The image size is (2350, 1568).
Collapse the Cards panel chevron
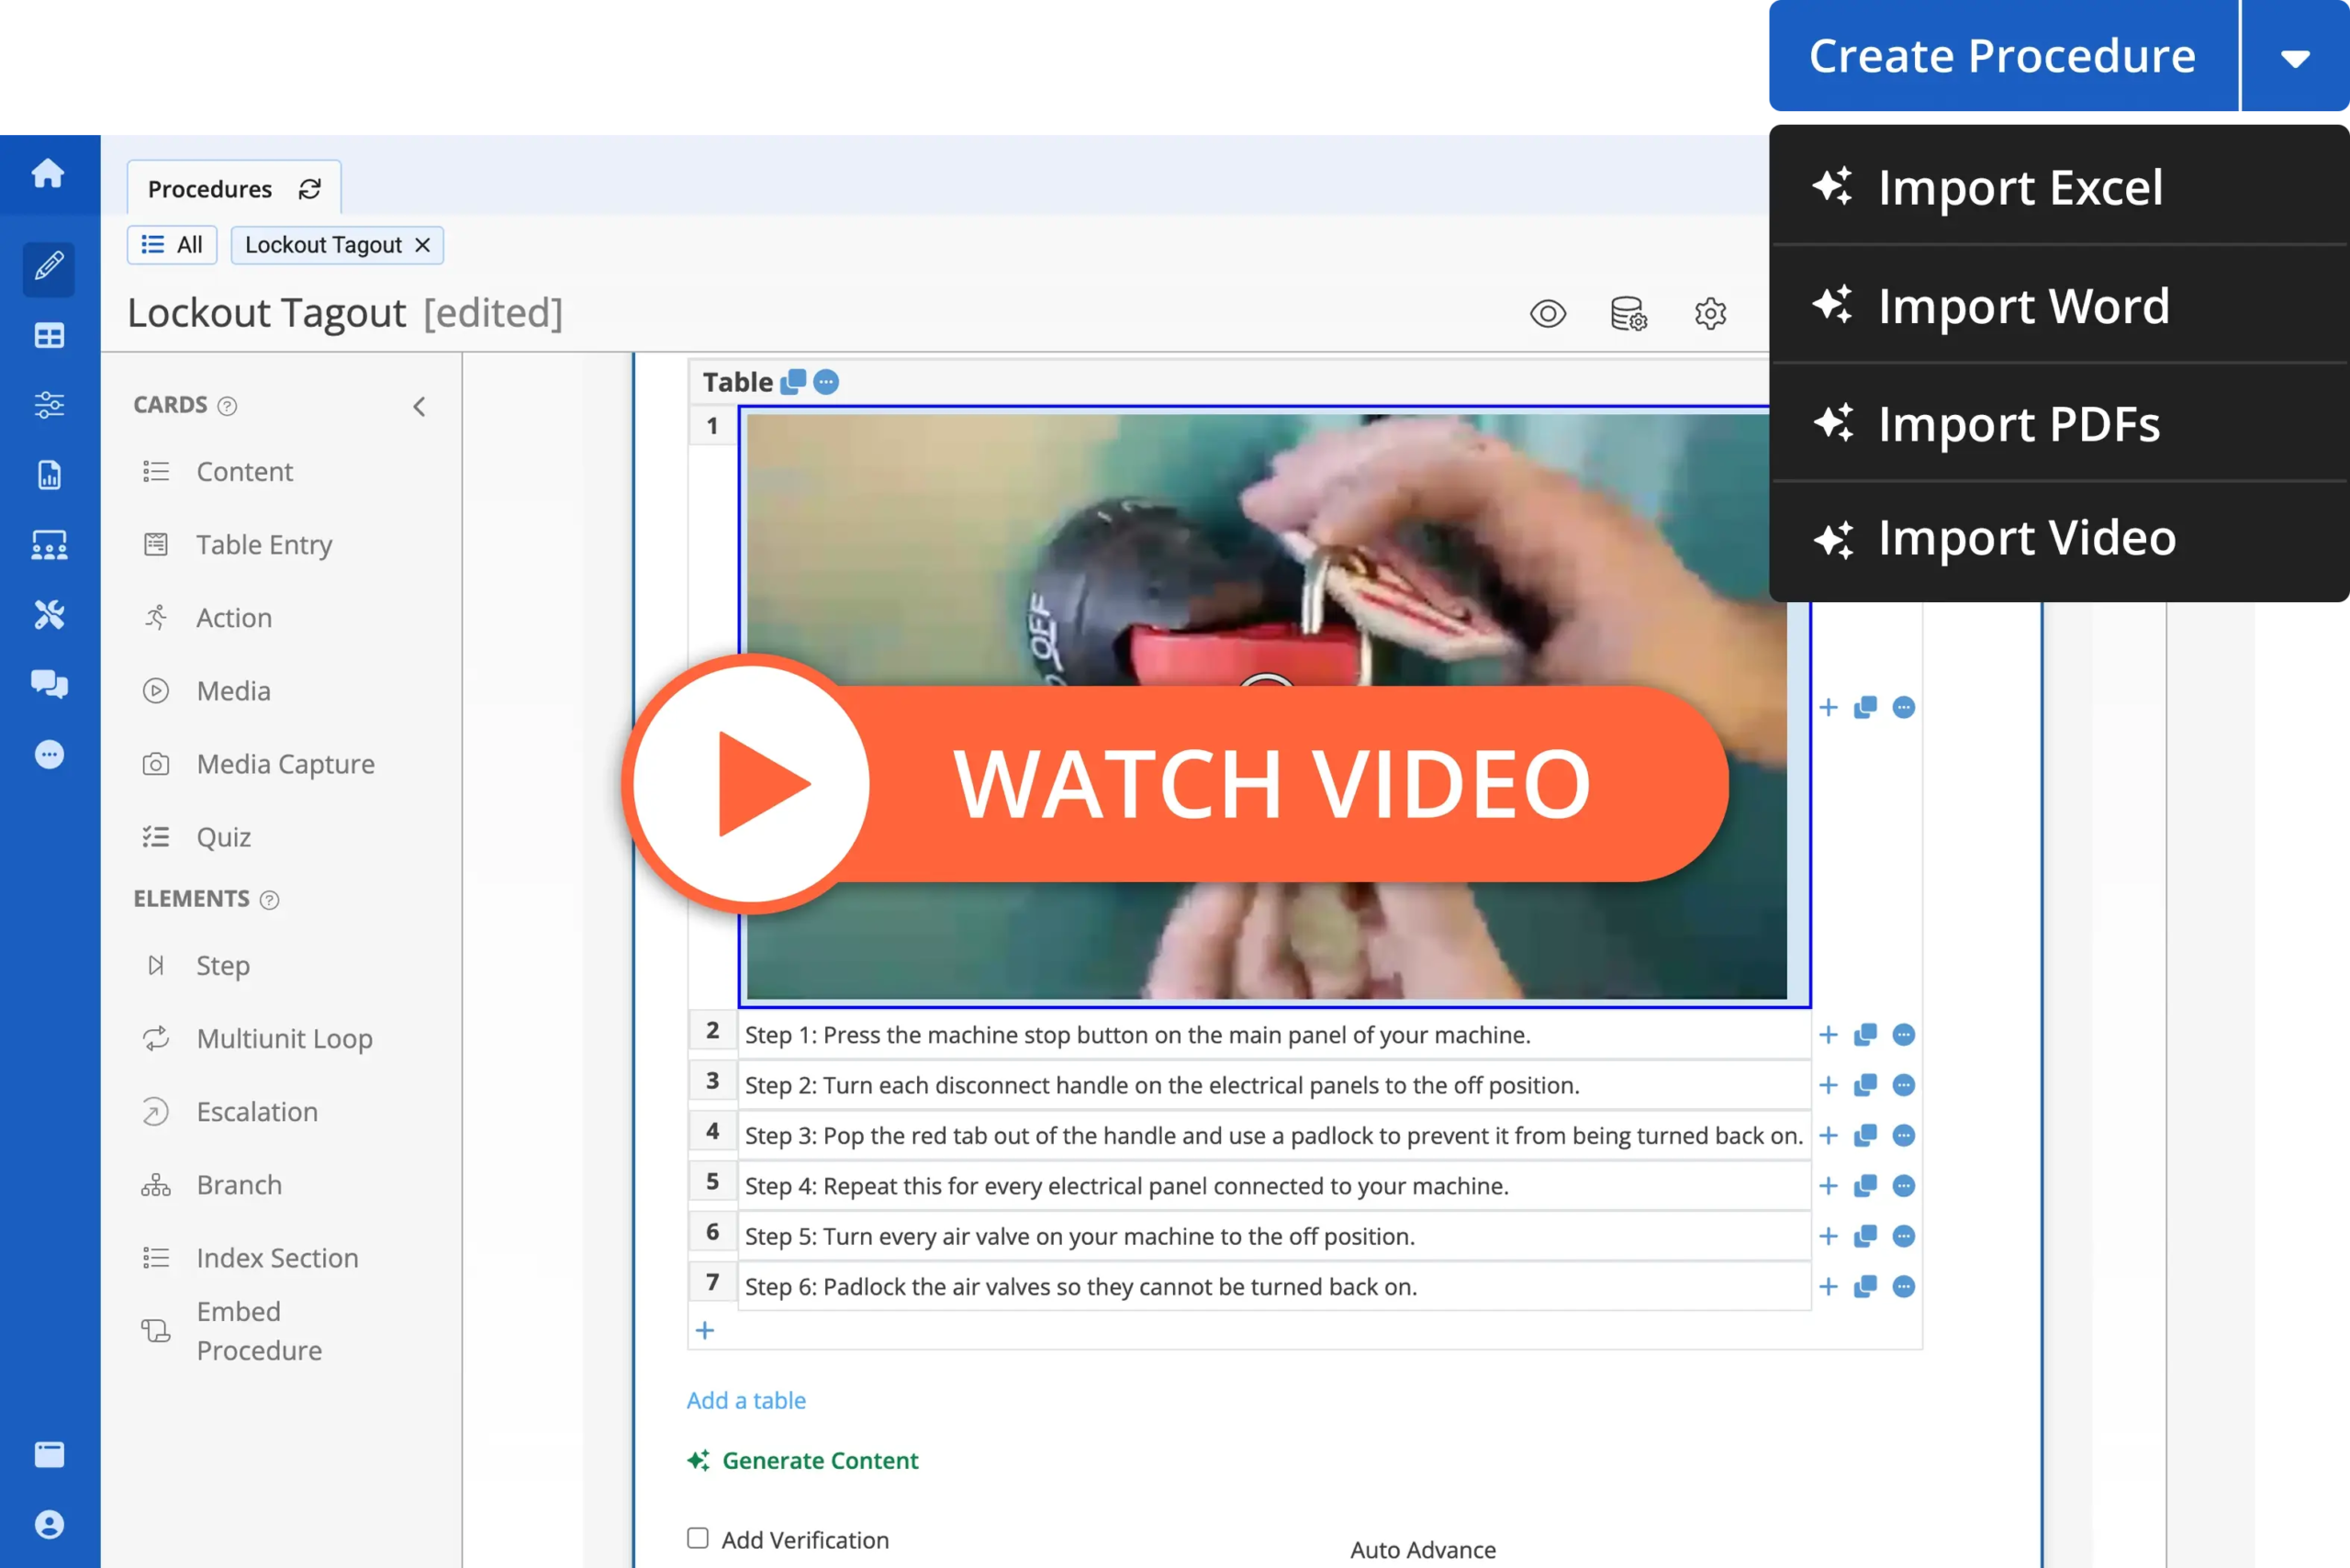pyautogui.click(x=420, y=406)
